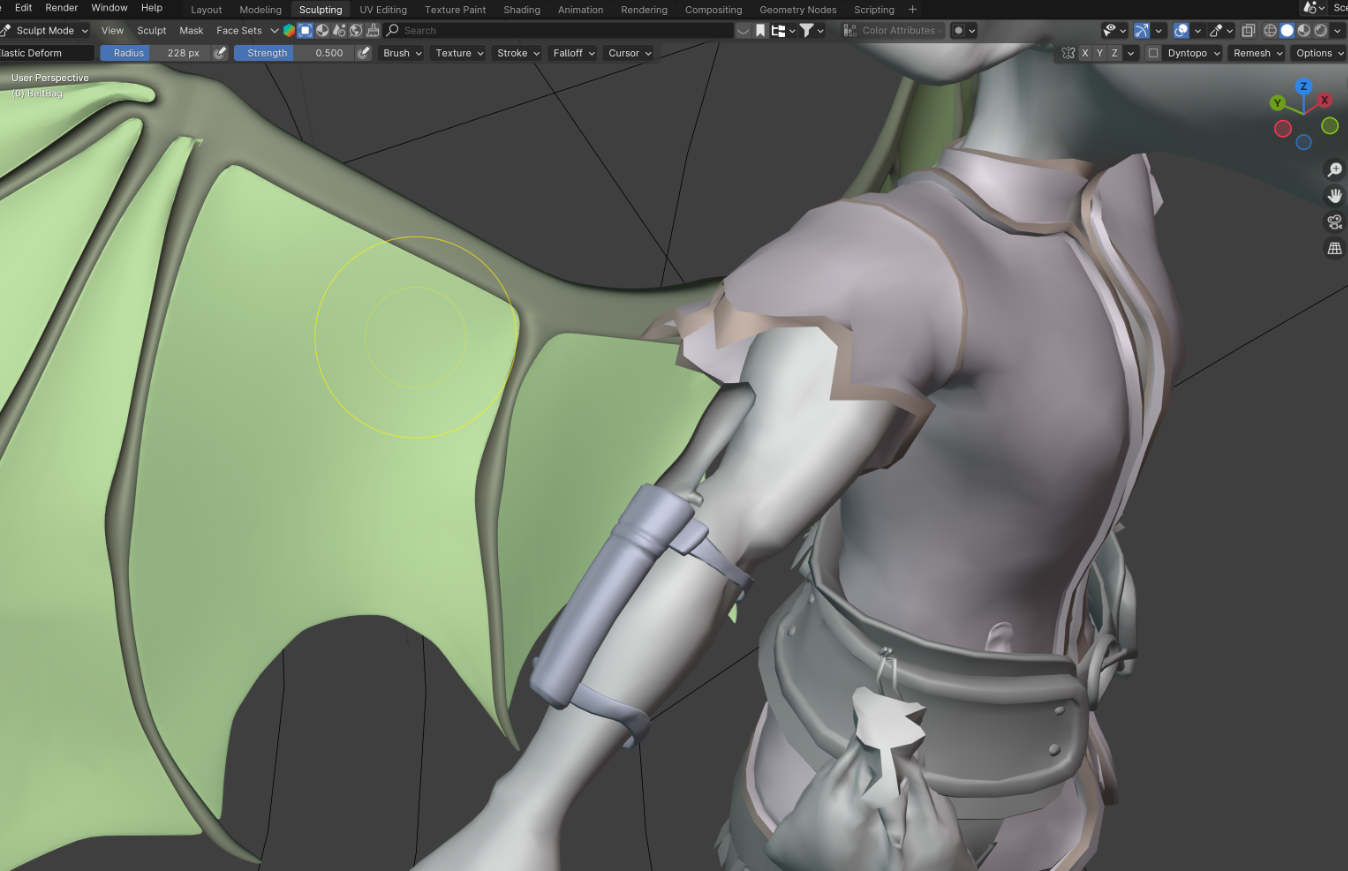Click the brush Strength slider
This screenshot has width=1348, height=871.
294,53
